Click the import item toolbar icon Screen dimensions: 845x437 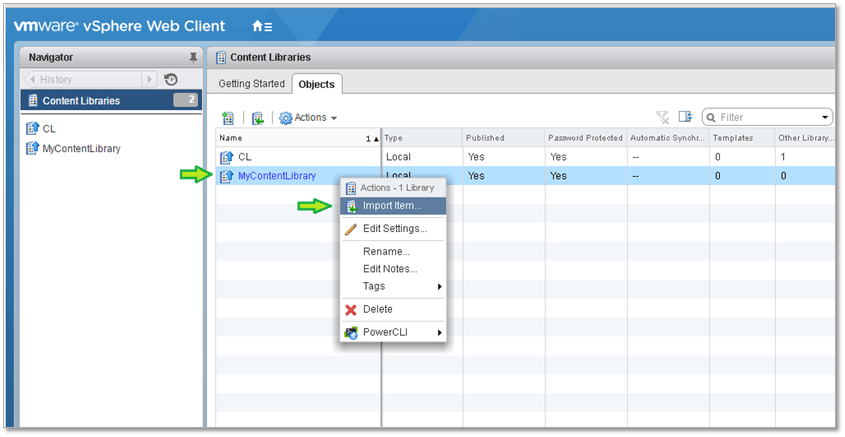point(258,118)
